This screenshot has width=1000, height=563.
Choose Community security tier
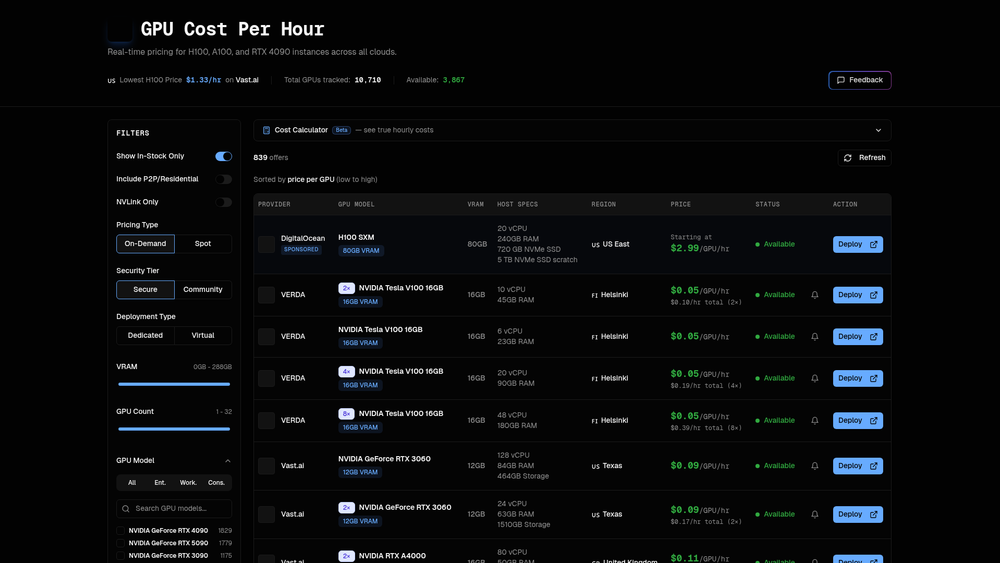(x=203, y=289)
